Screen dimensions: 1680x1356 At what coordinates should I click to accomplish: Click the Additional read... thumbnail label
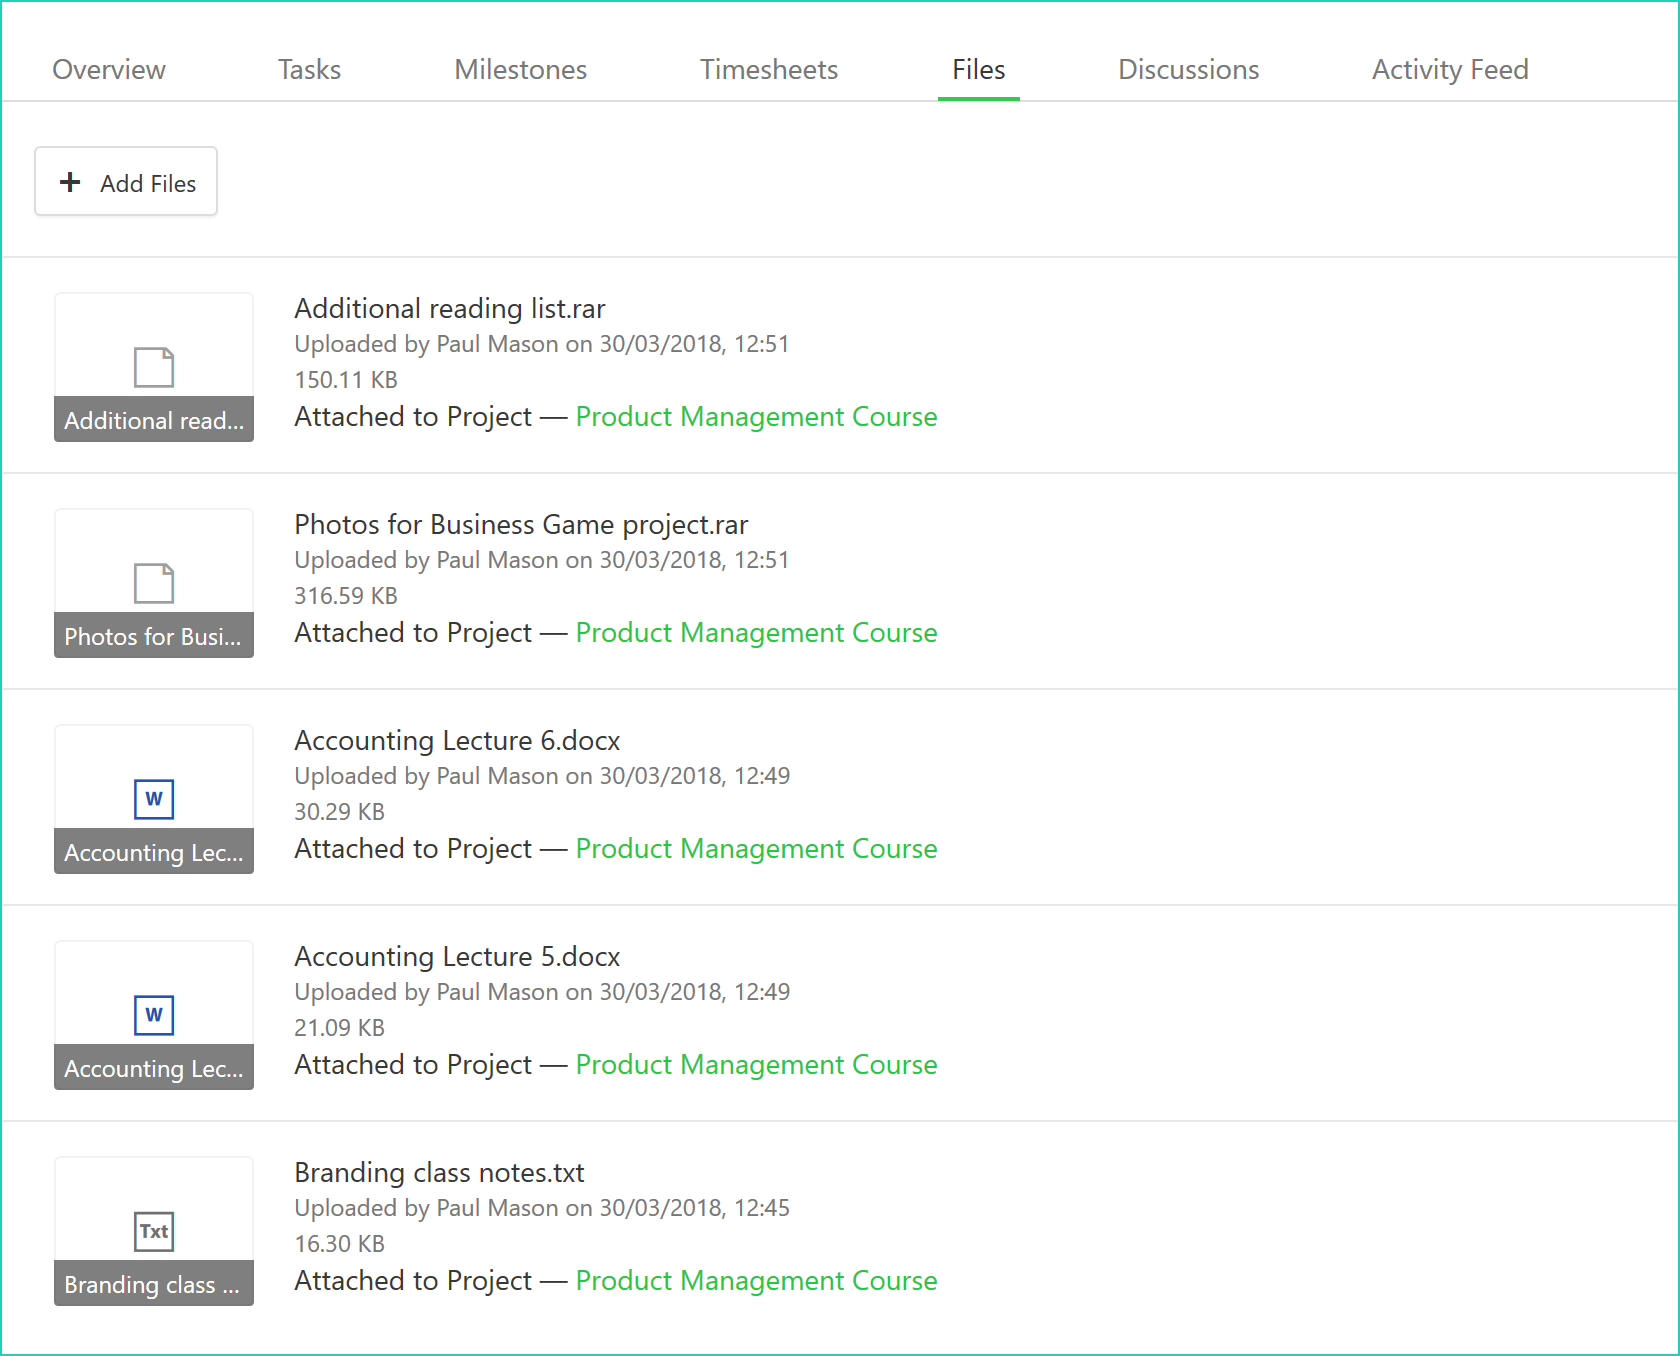click(153, 420)
